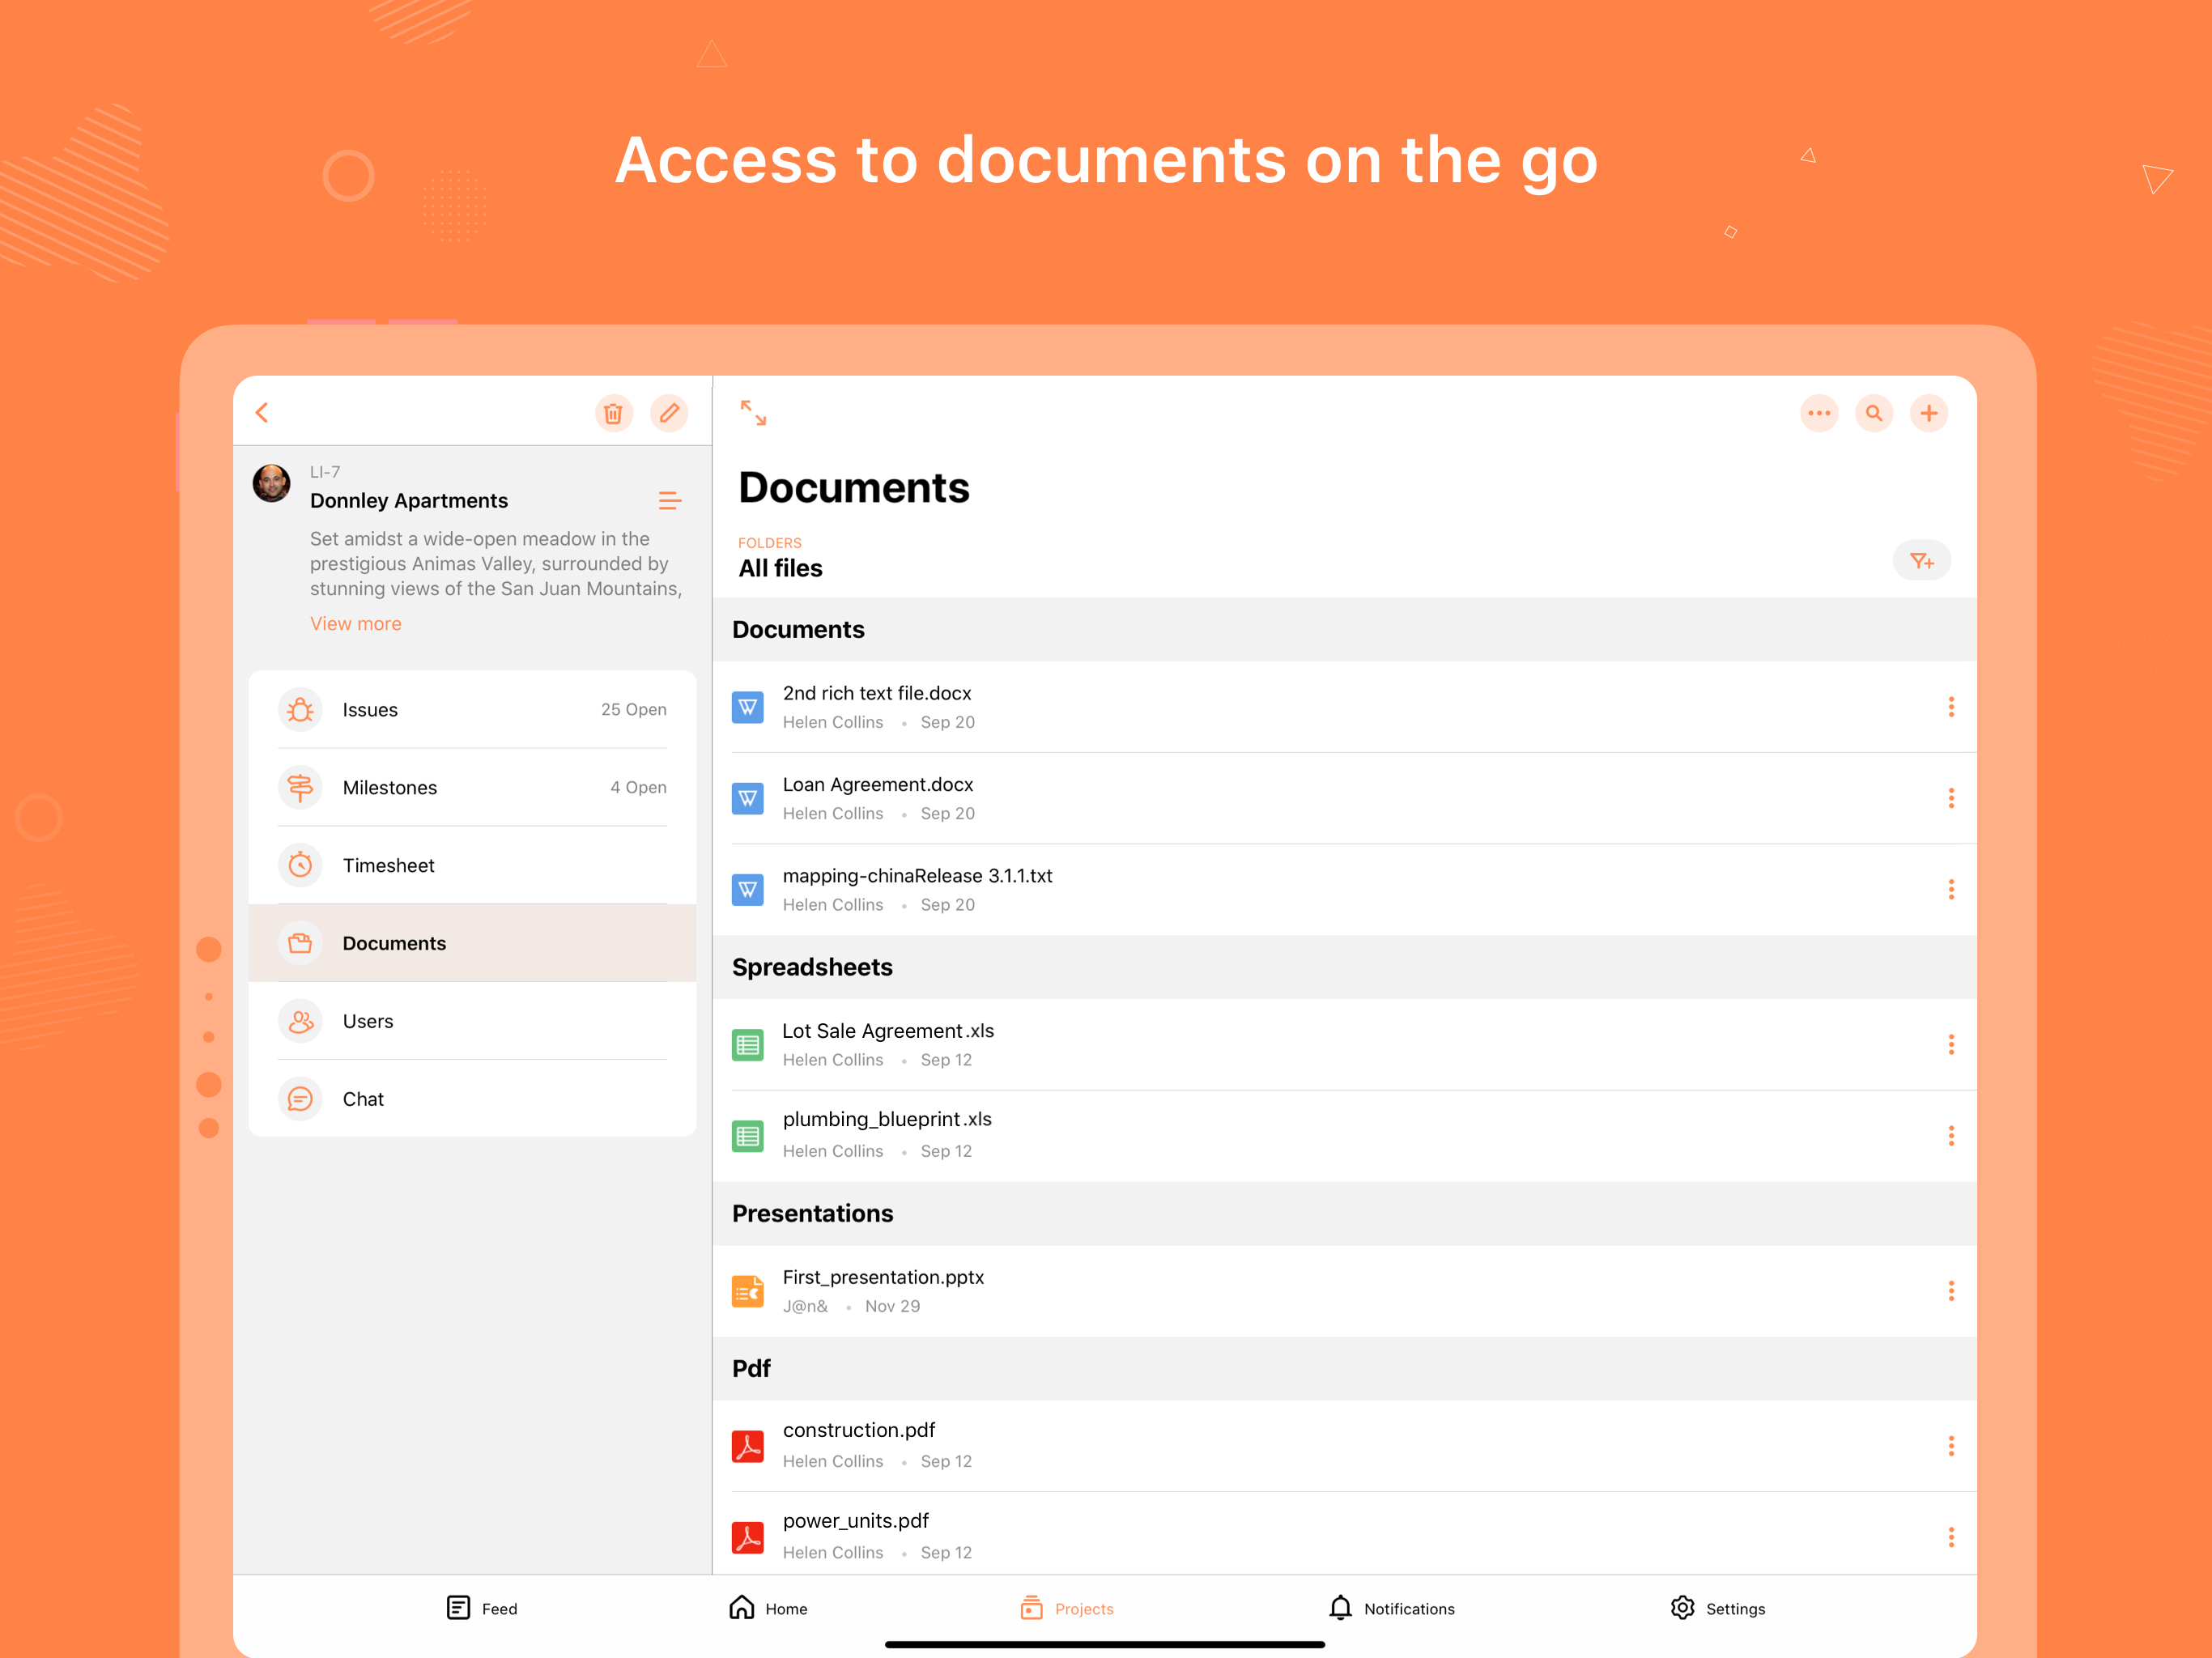Click the presentation icon of First_presentation.pptx
This screenshot has height=1658, width=2212.
[748, 1291]
